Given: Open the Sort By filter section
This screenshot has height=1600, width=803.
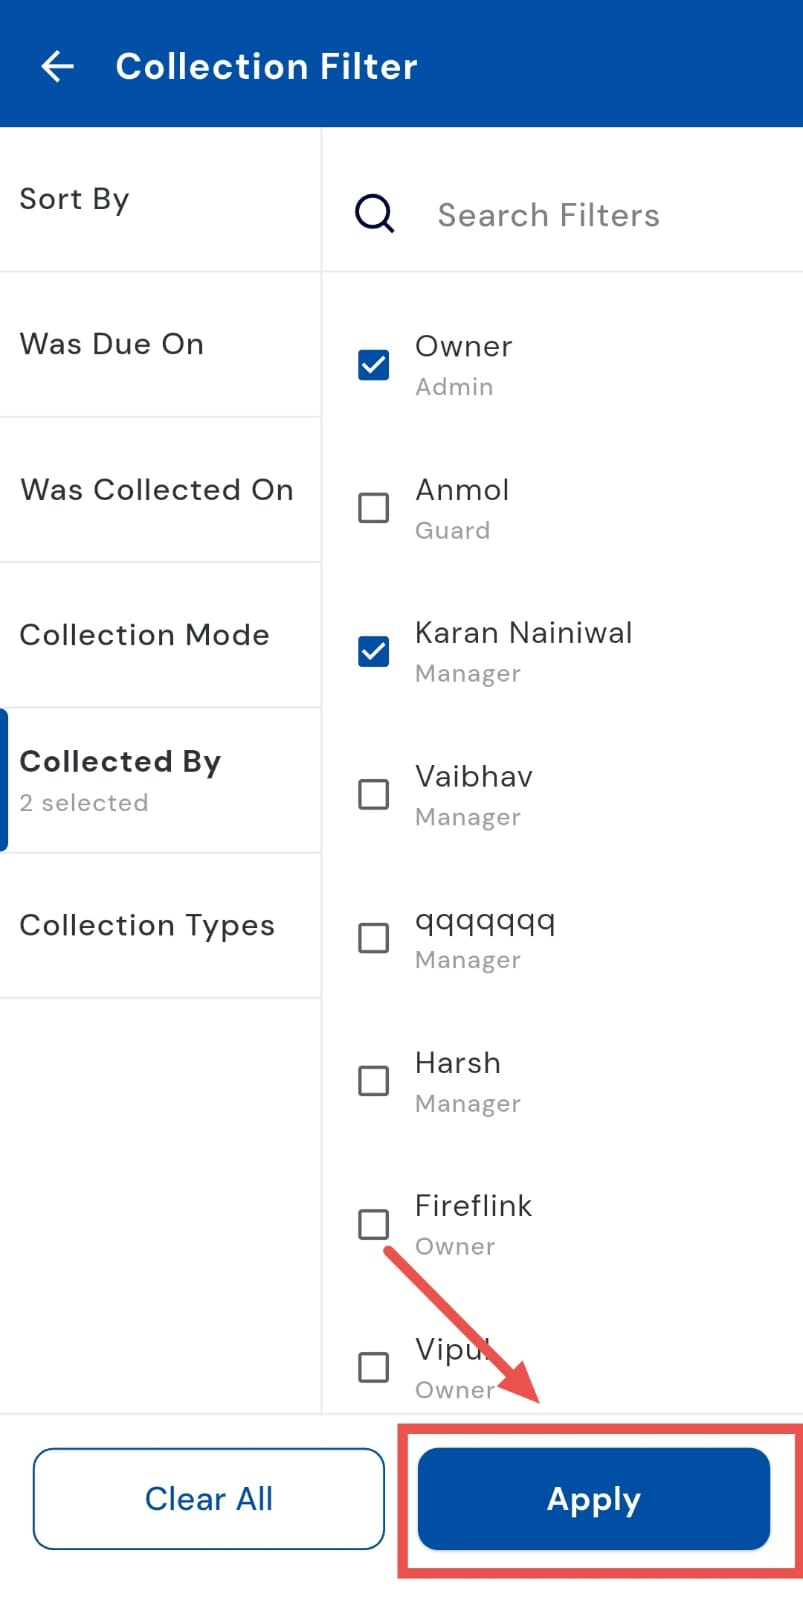Looking at the screenshot, I should [160, 199].
